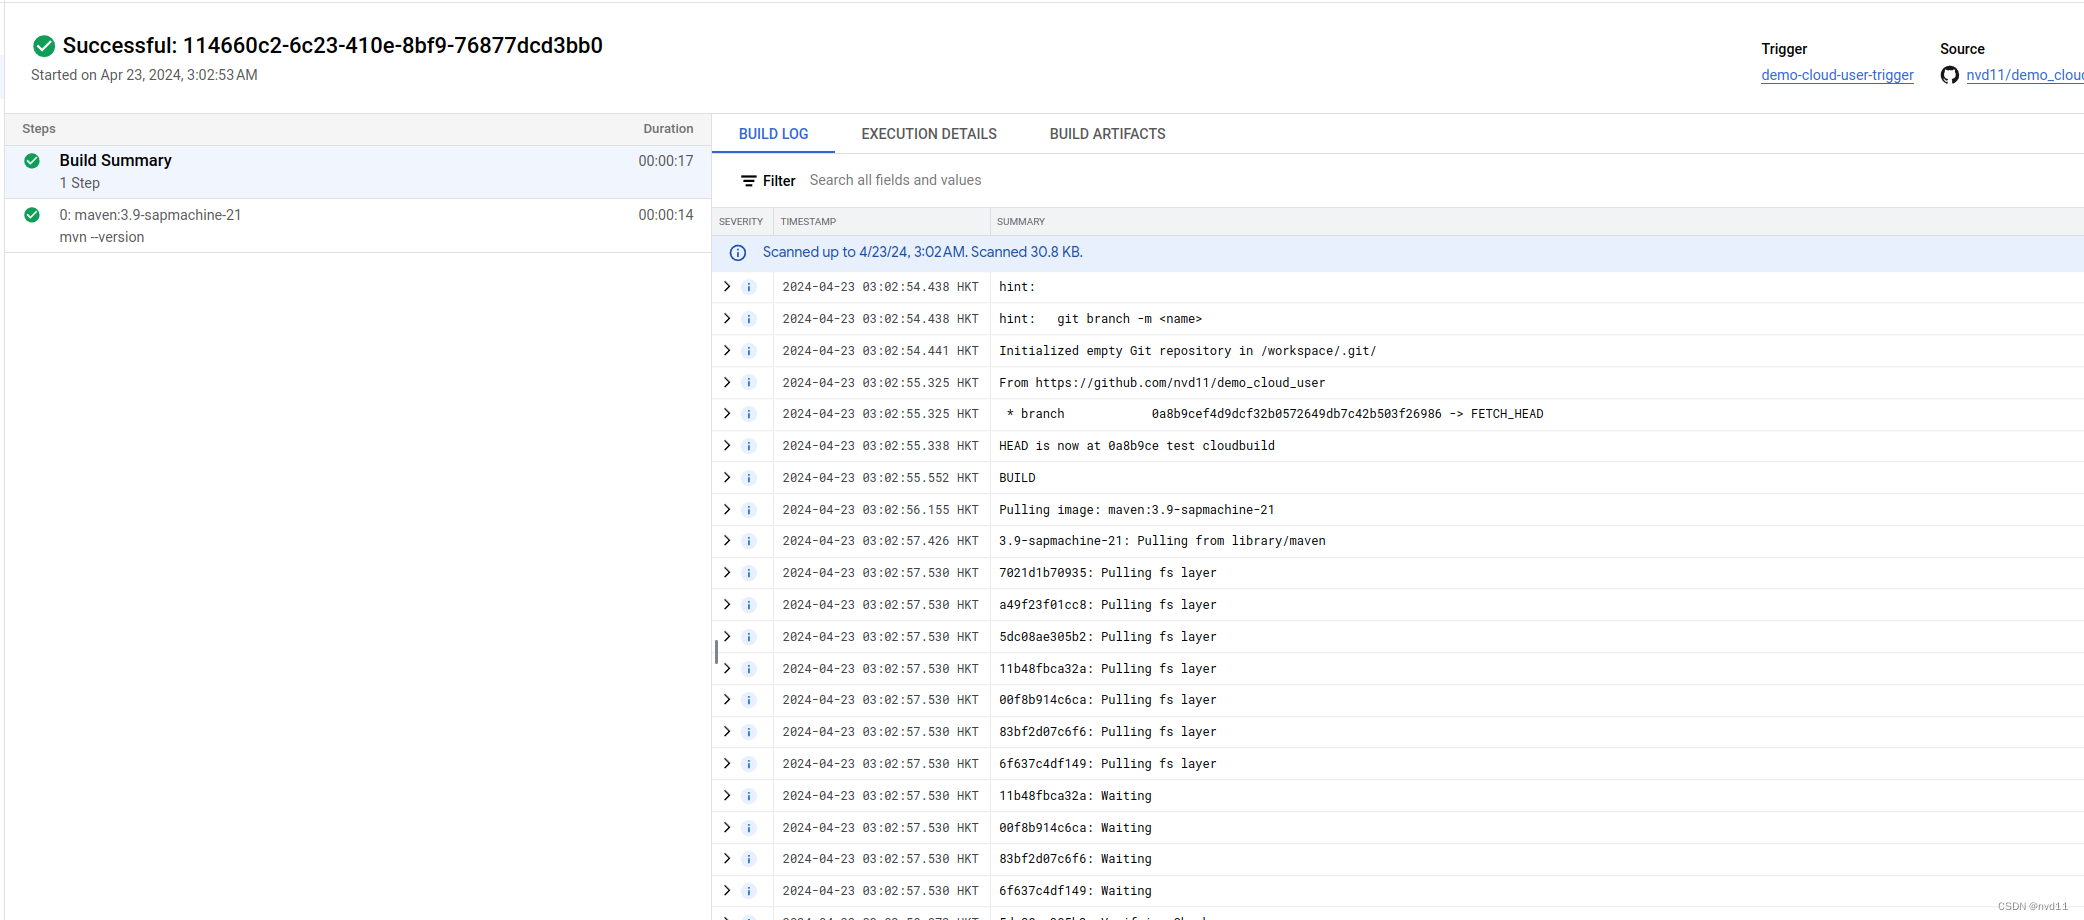Expand '11b48fbca32a: Pulling fs layer' entry
Viewport: 2084px width, 920px height.
tap(727, 668)
